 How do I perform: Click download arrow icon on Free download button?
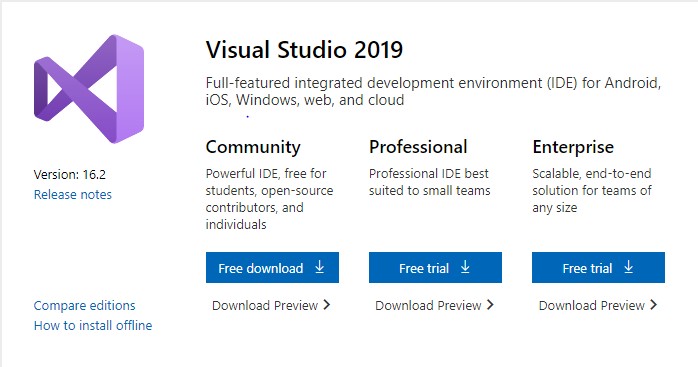(x=320, y=267)
